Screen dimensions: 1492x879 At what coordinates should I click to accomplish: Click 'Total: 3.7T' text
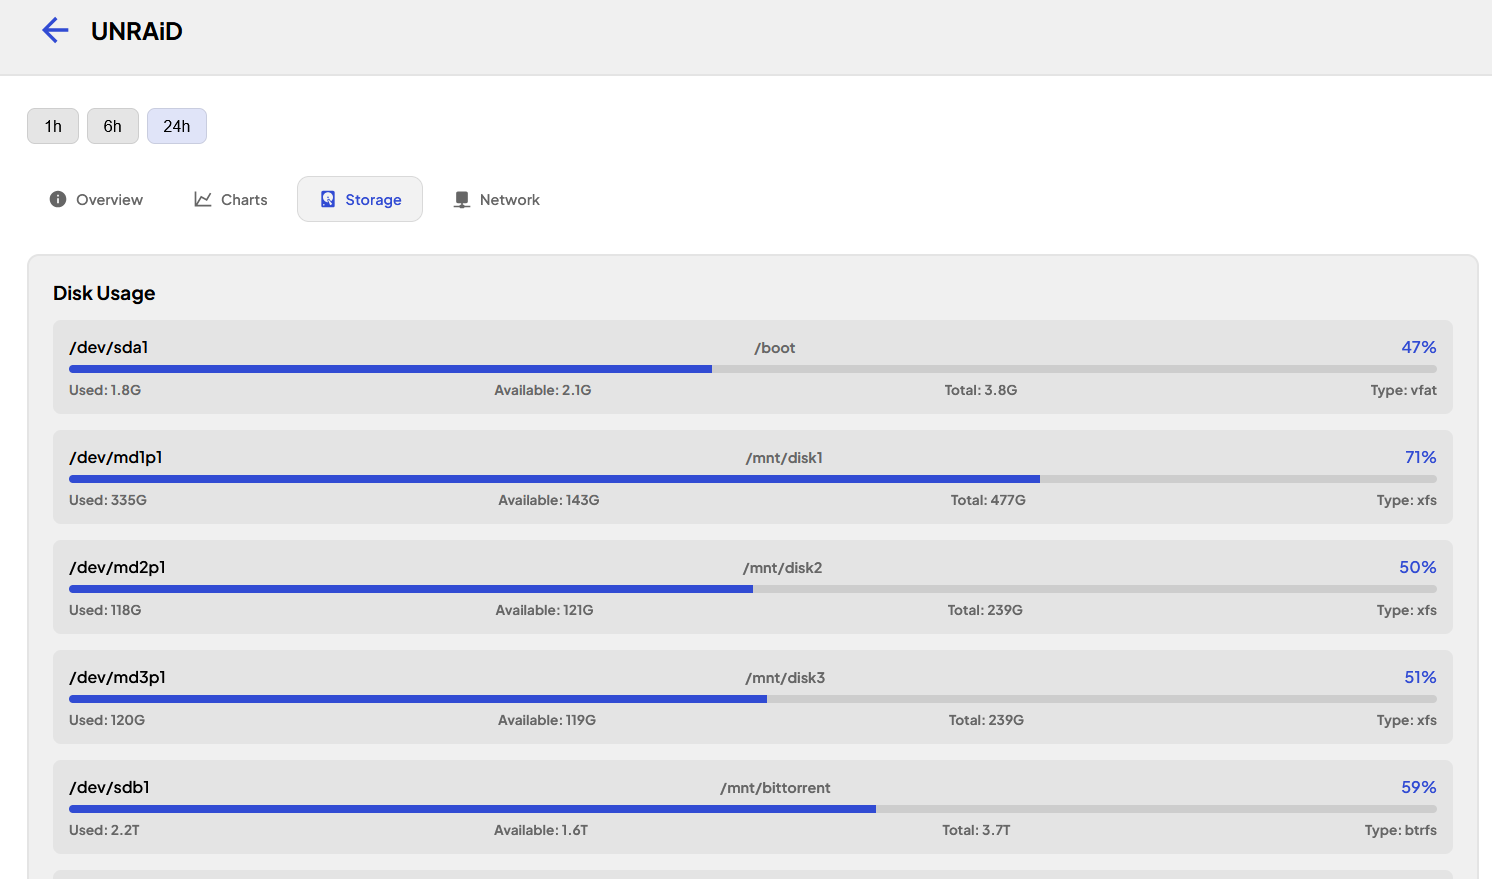coord(976,830)
